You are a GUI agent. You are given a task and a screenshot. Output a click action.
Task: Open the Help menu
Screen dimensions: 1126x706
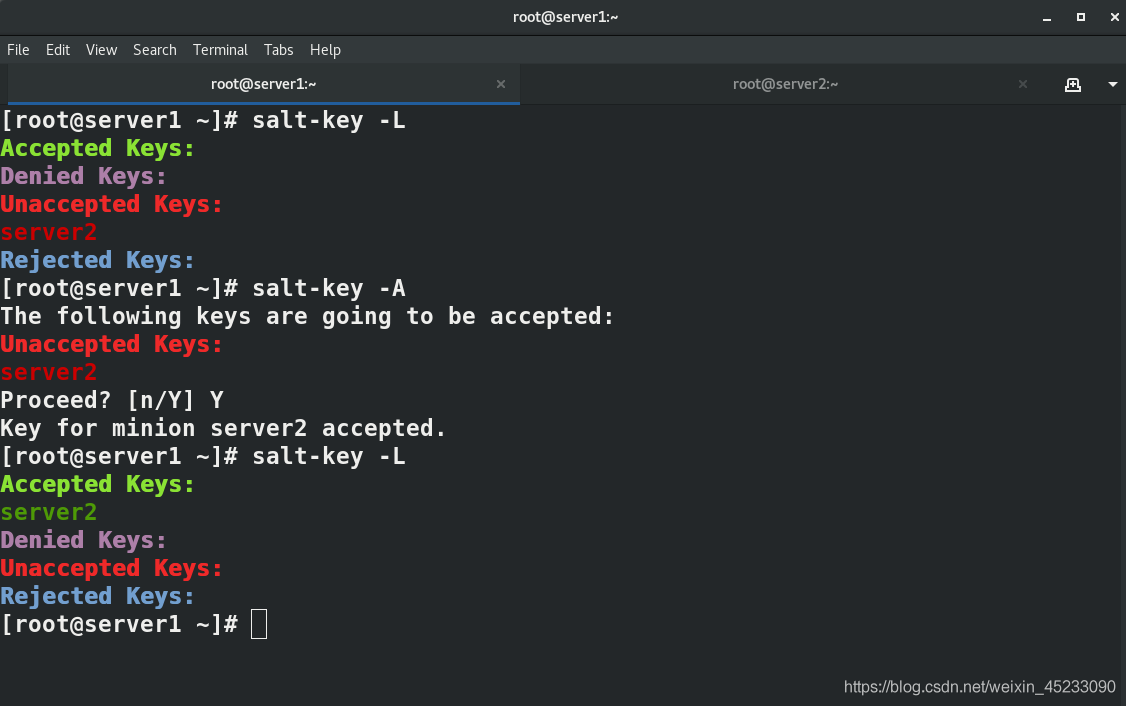pyautogui.click(x=325, y=50)
